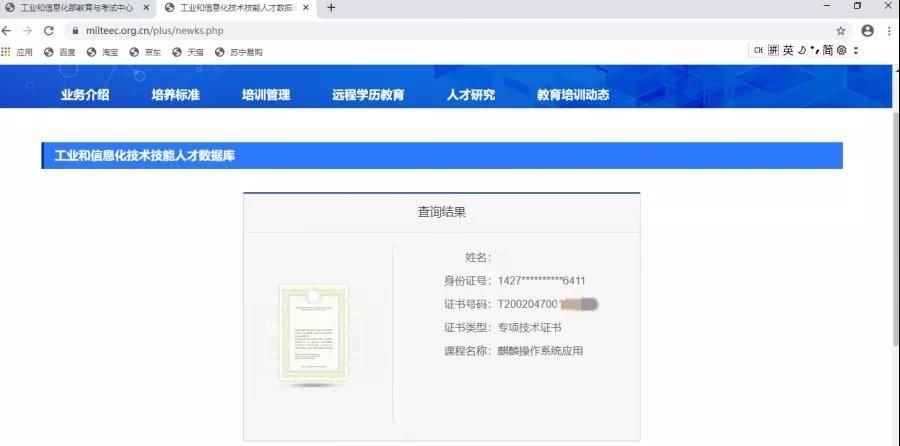
Task: Open the 培训管理 navigation menu
Action: click(x=266, y=96)
